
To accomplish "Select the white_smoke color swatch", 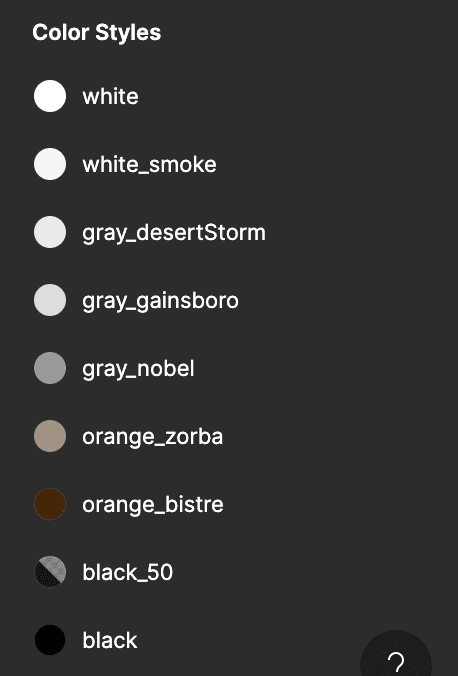I will [50, 164].
